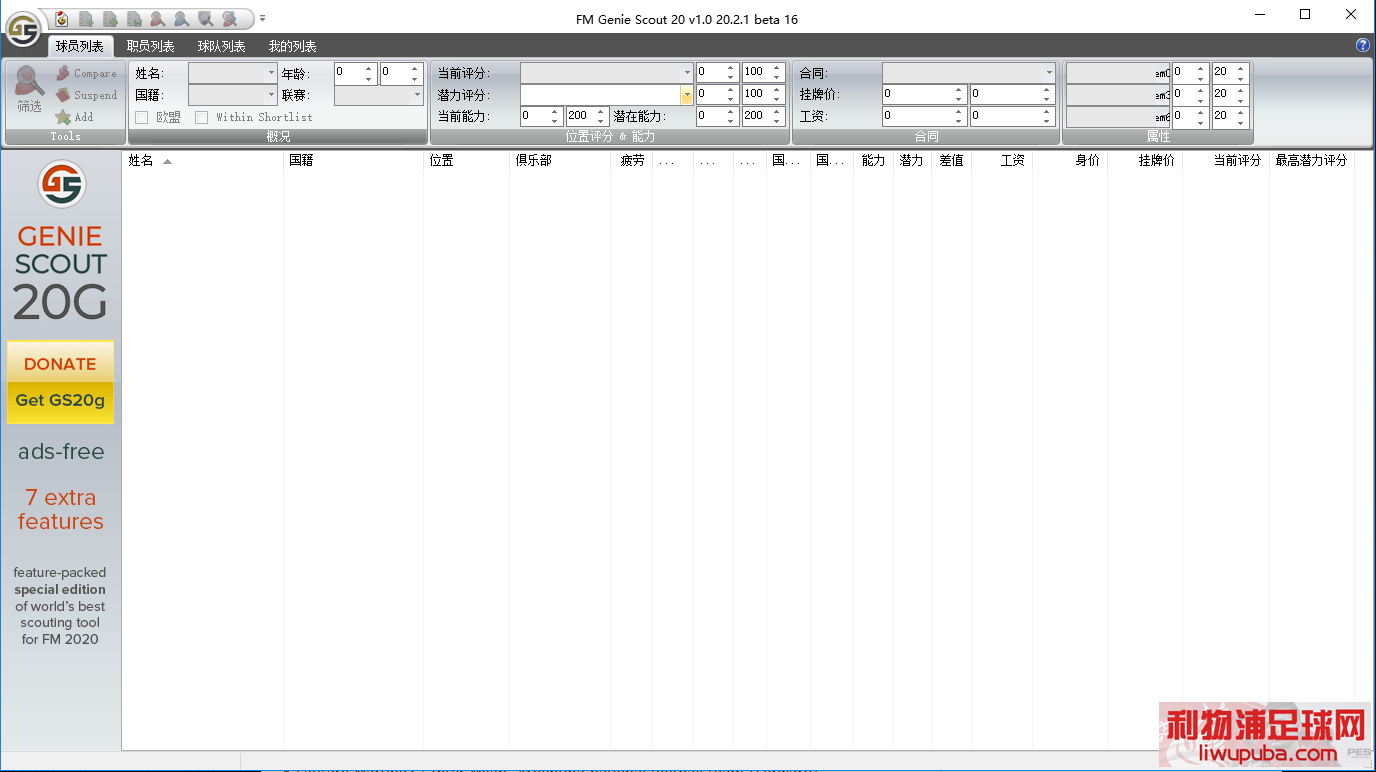
Task: Sort by the 疲劳 column header
Action: (632, 160)
